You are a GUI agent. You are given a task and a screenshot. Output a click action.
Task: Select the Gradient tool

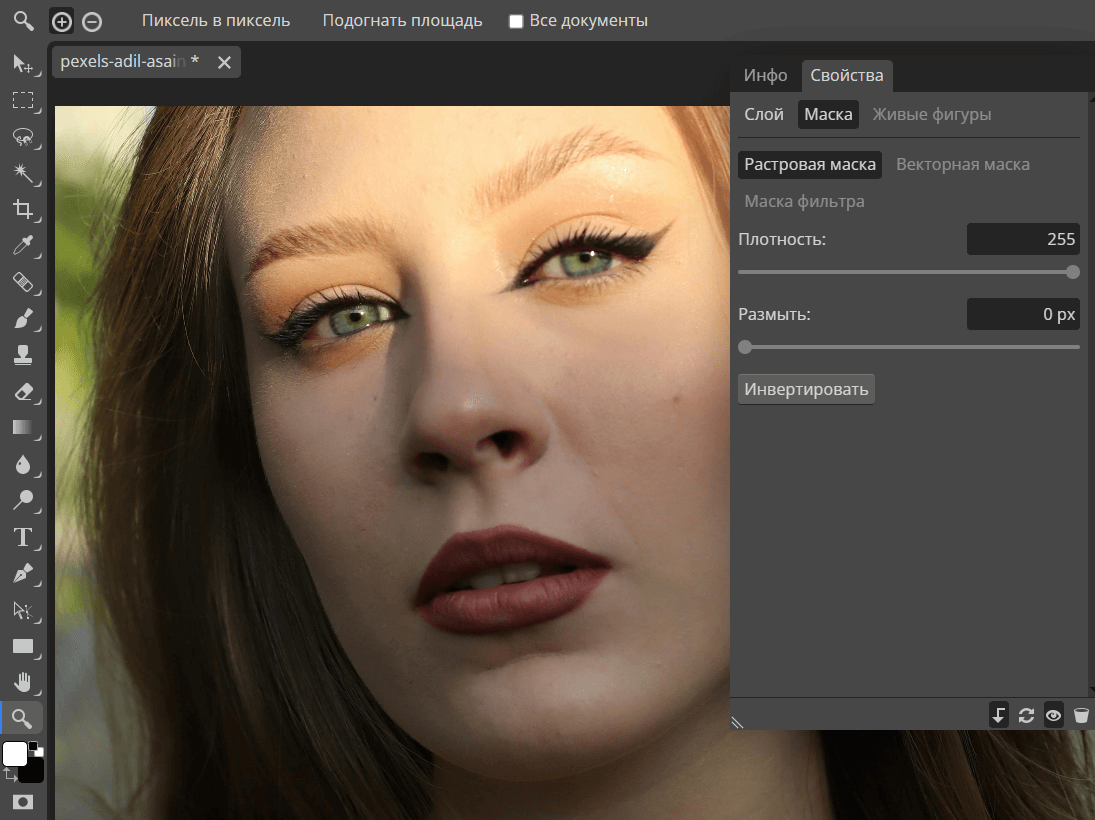23,428
